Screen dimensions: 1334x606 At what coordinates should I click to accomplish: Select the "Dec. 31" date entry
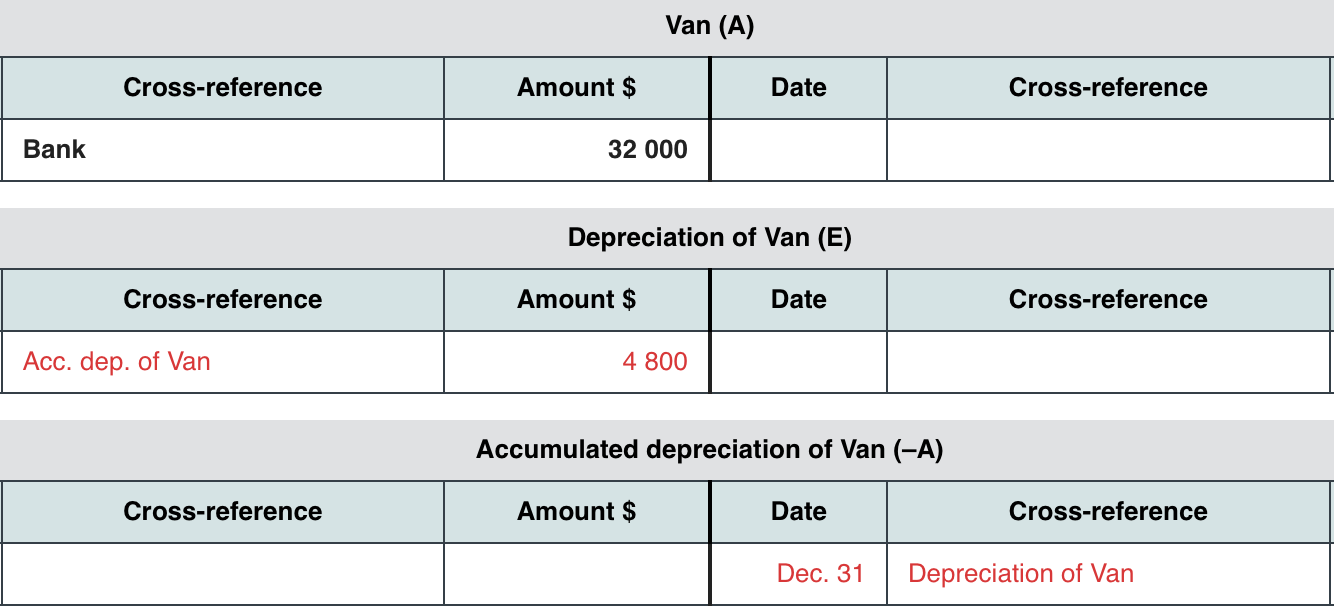[819, 574]
